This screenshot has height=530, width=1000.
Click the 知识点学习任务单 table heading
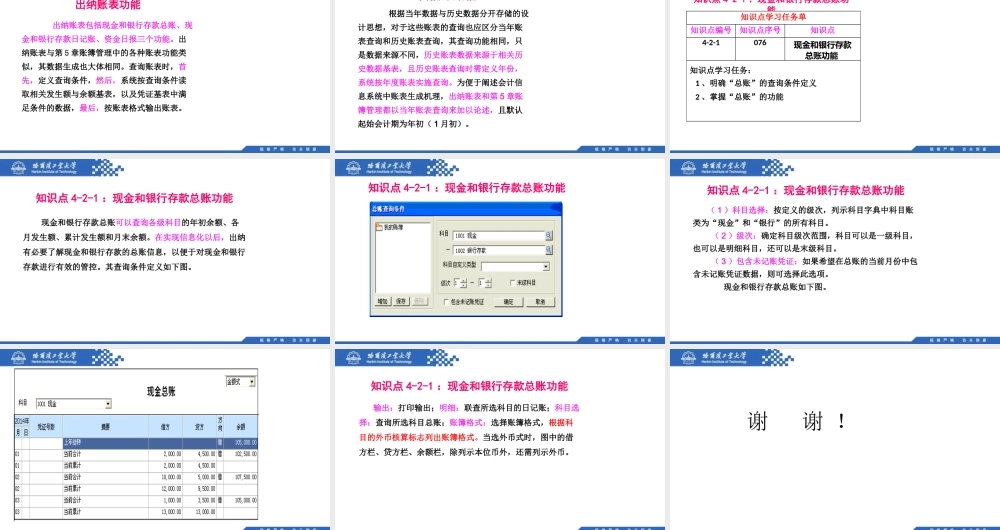(x=773, y=17)
